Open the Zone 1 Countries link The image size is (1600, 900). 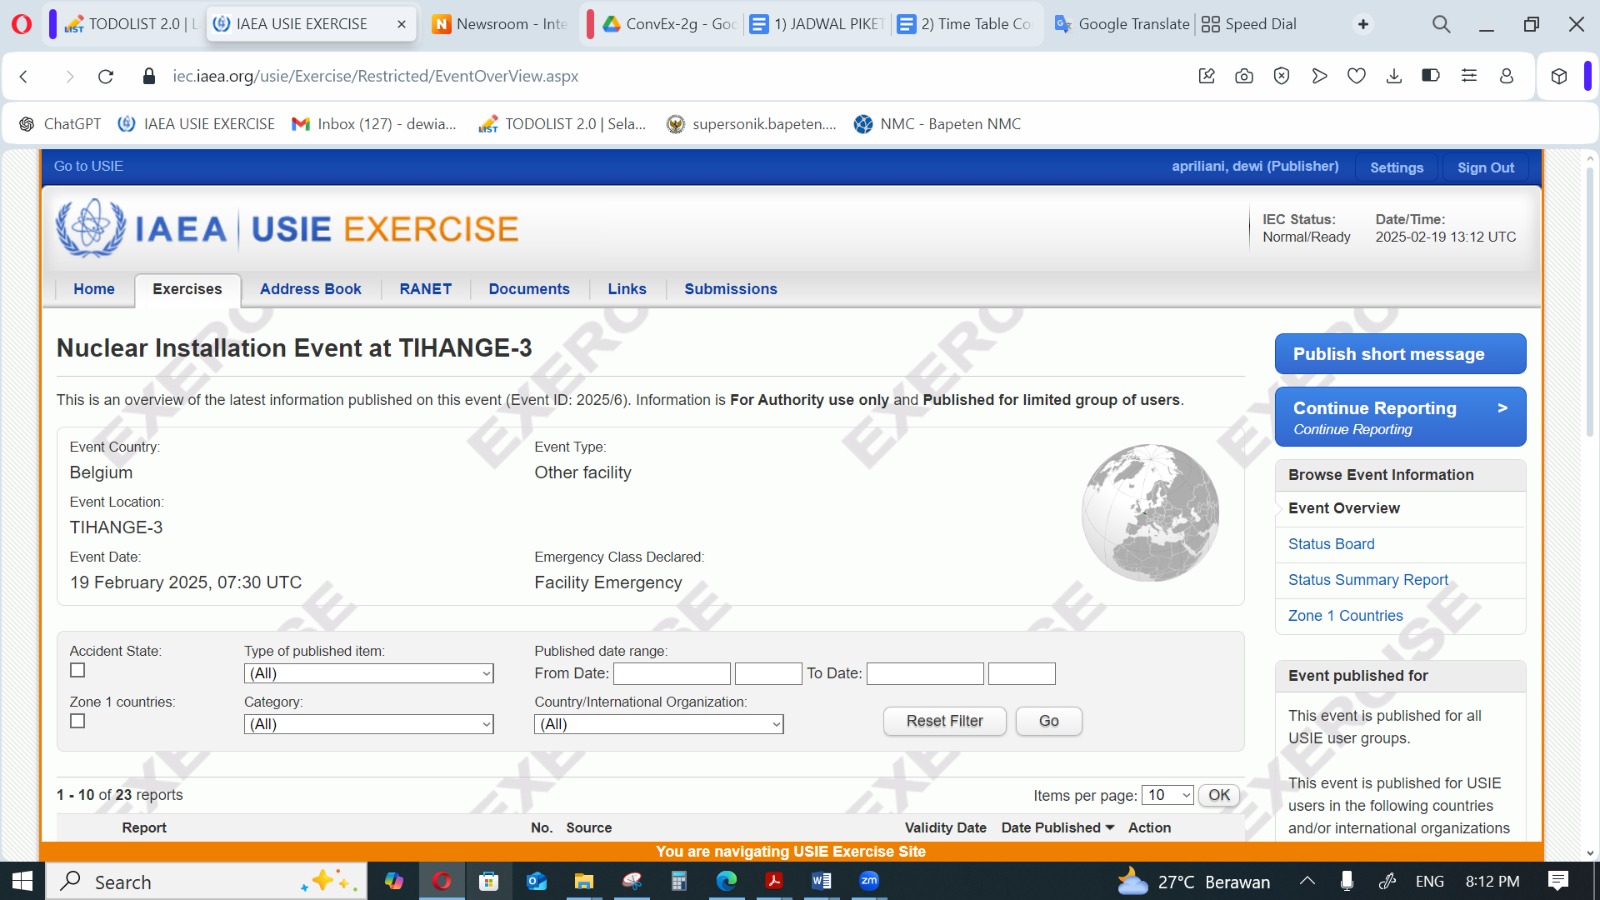[x=1345, y=616]
